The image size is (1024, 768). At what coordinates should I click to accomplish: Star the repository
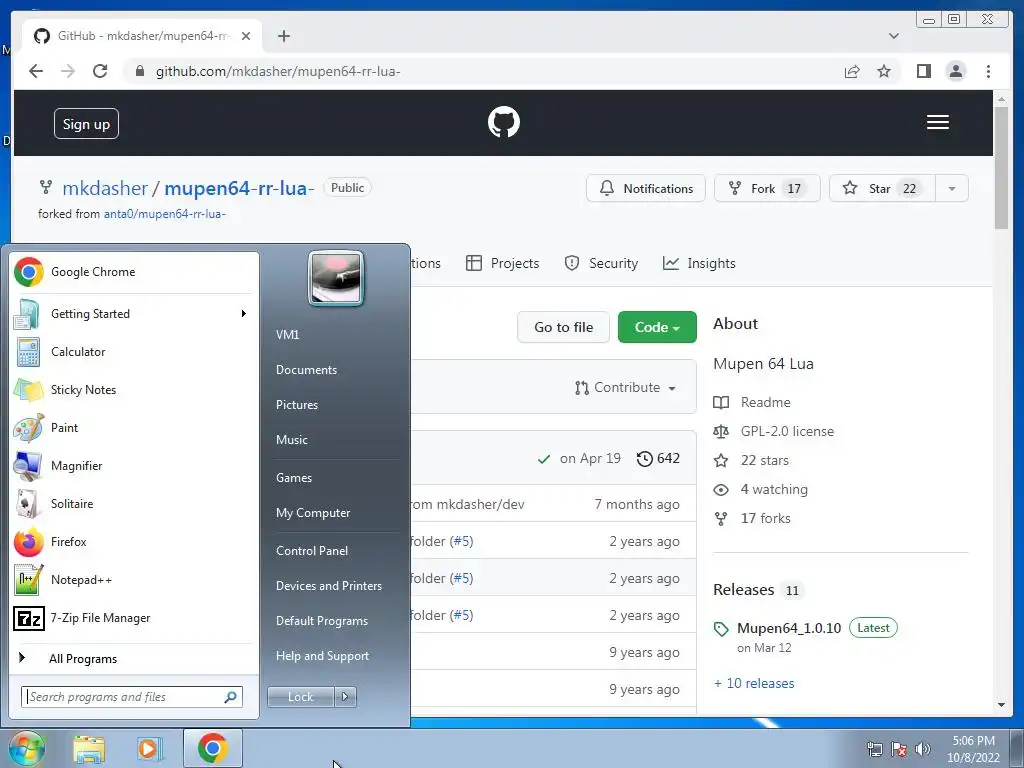coord(882,188)
